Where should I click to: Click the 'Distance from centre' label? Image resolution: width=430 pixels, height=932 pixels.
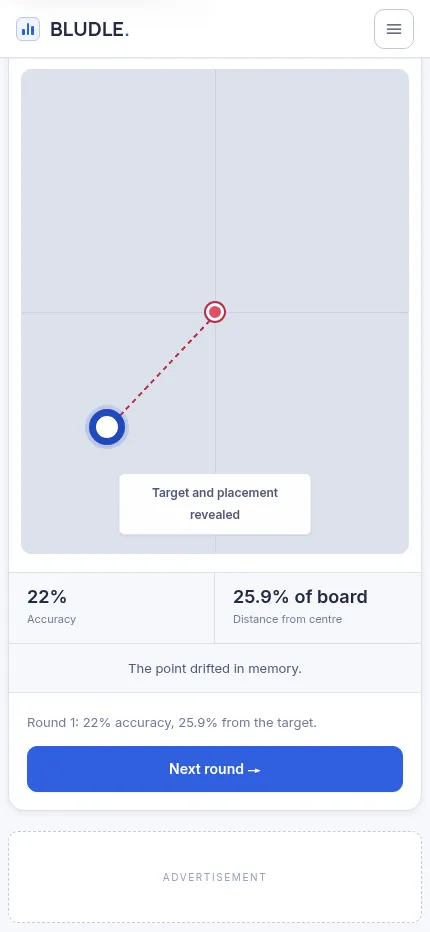(x=287, y=619)
